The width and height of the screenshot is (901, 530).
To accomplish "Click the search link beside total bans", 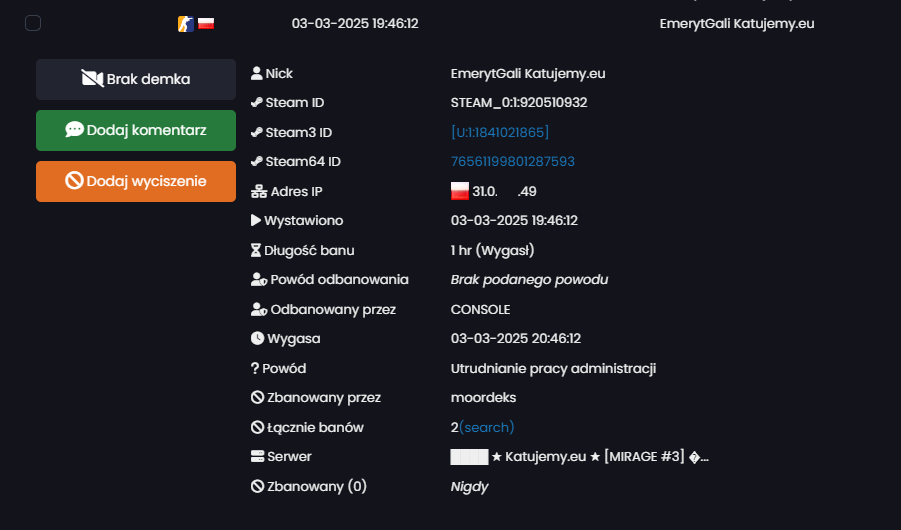I will click(x=486, y=427).
